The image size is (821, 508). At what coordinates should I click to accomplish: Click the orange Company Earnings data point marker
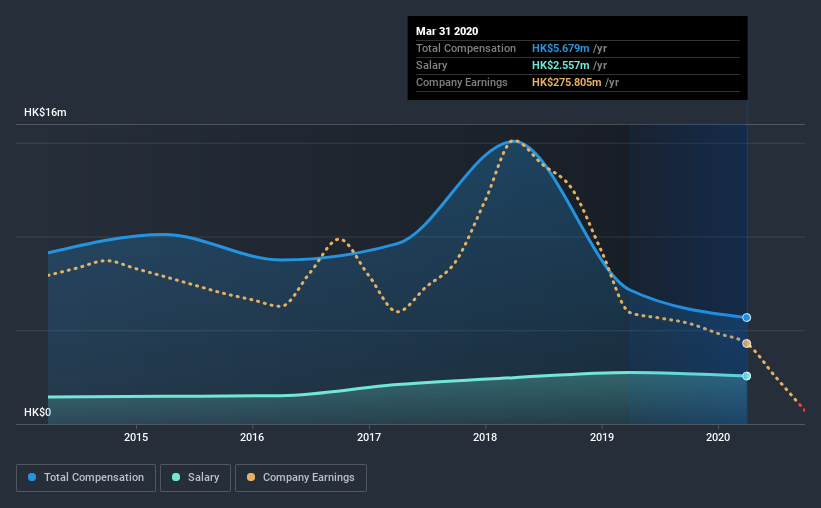[x=747, y=344]
